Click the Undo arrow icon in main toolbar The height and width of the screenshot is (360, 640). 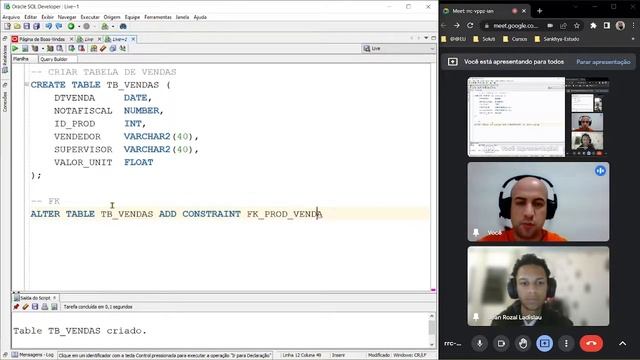click(x=49, y=27)
